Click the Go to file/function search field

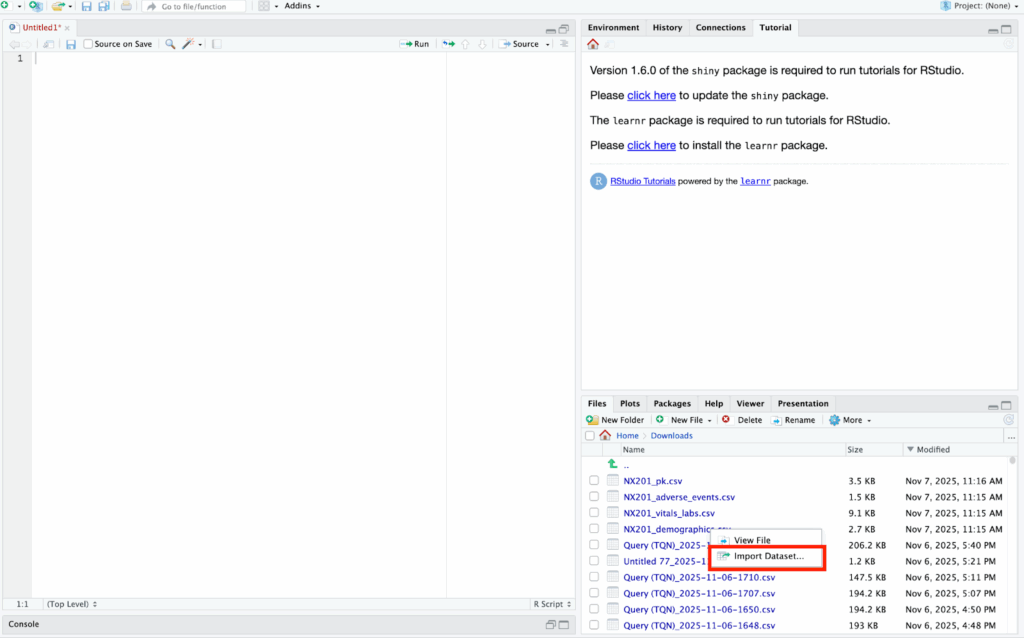pyautogui.click(x=195, y=5)
